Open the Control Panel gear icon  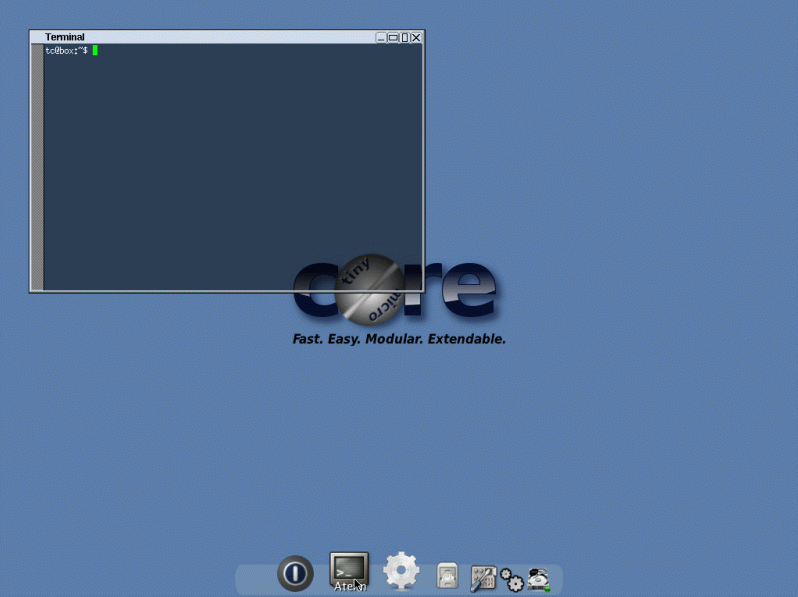pos(401,571)
